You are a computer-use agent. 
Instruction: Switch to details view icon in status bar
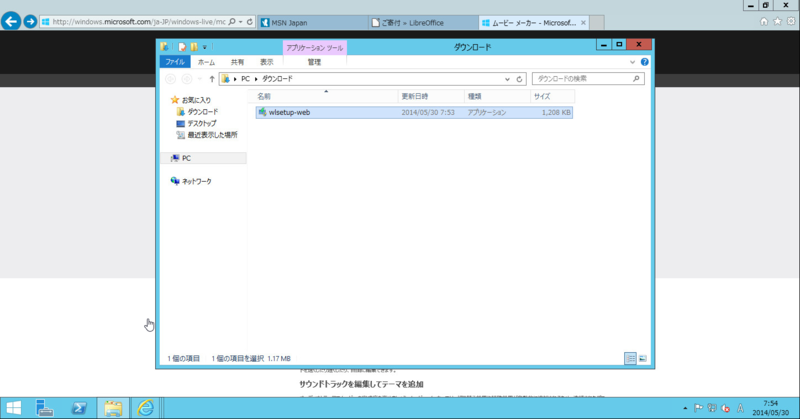[631, 359]
